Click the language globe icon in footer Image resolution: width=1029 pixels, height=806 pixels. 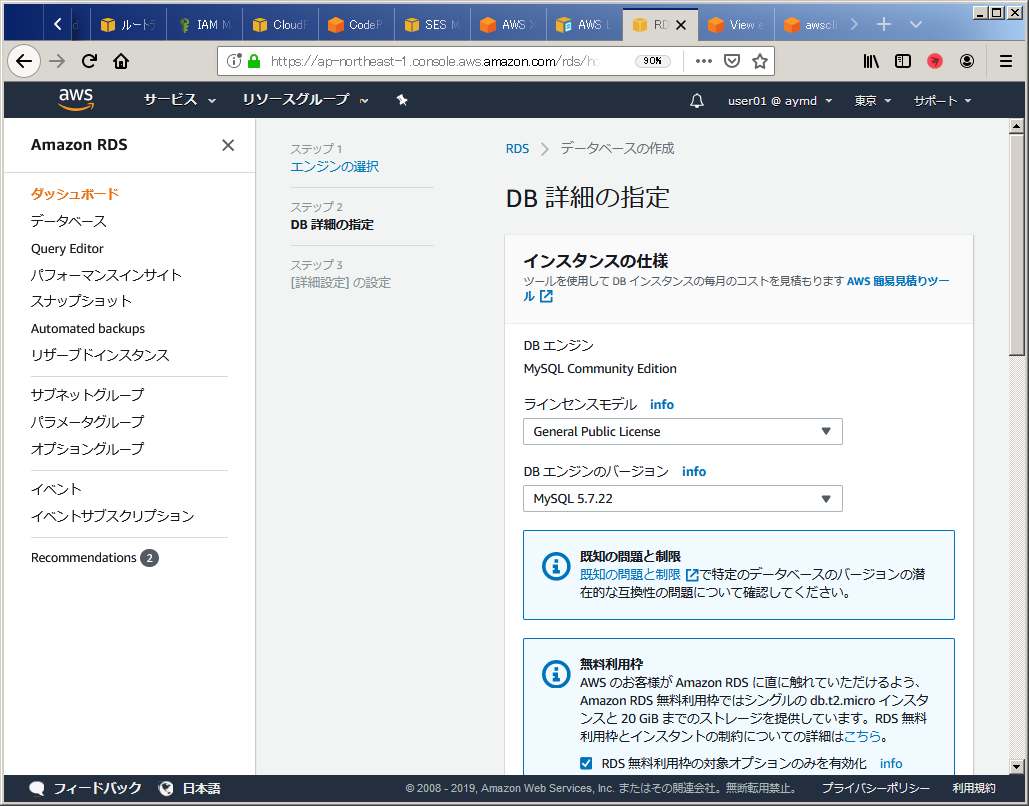(x=166, y=788)
